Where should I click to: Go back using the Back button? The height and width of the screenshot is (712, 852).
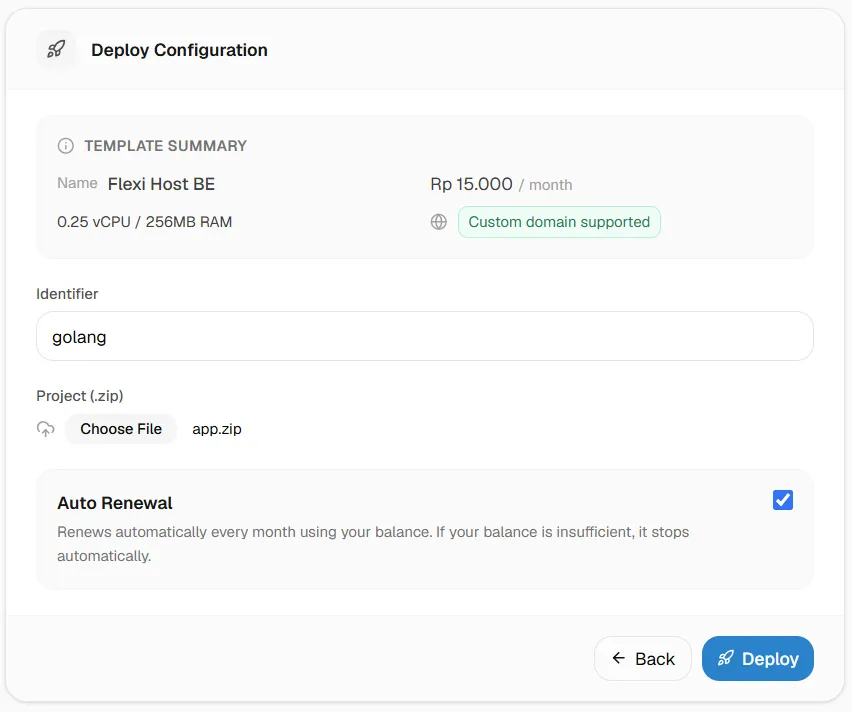643,658
